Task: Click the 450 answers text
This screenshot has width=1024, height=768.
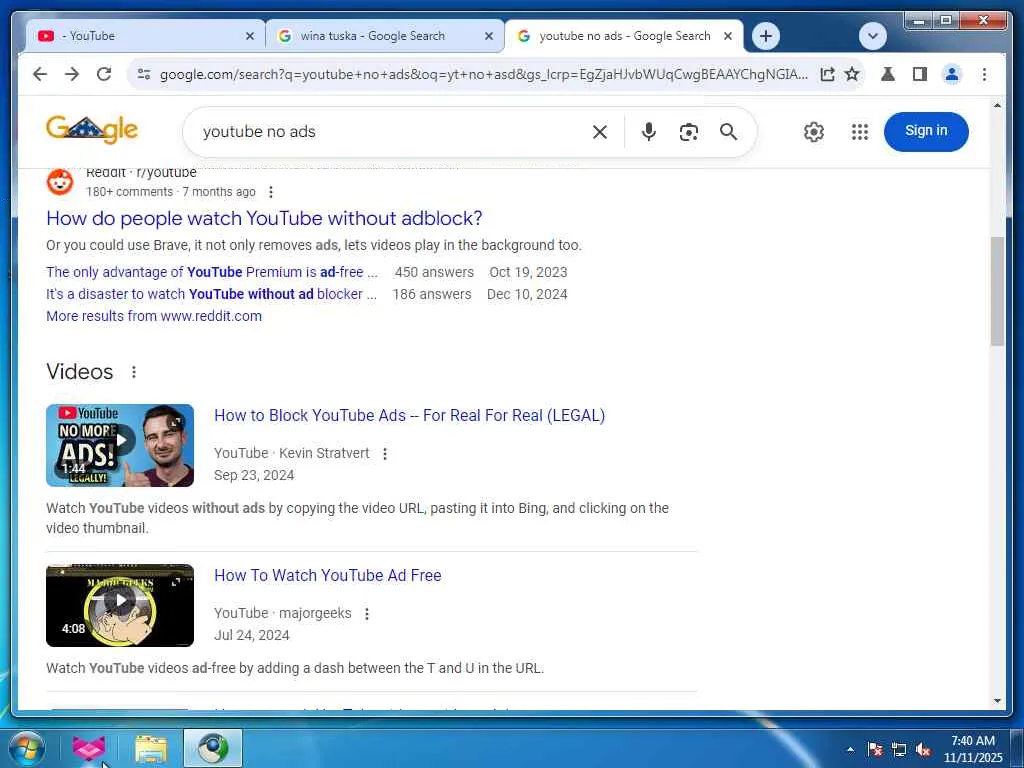Action: [434, 272]
